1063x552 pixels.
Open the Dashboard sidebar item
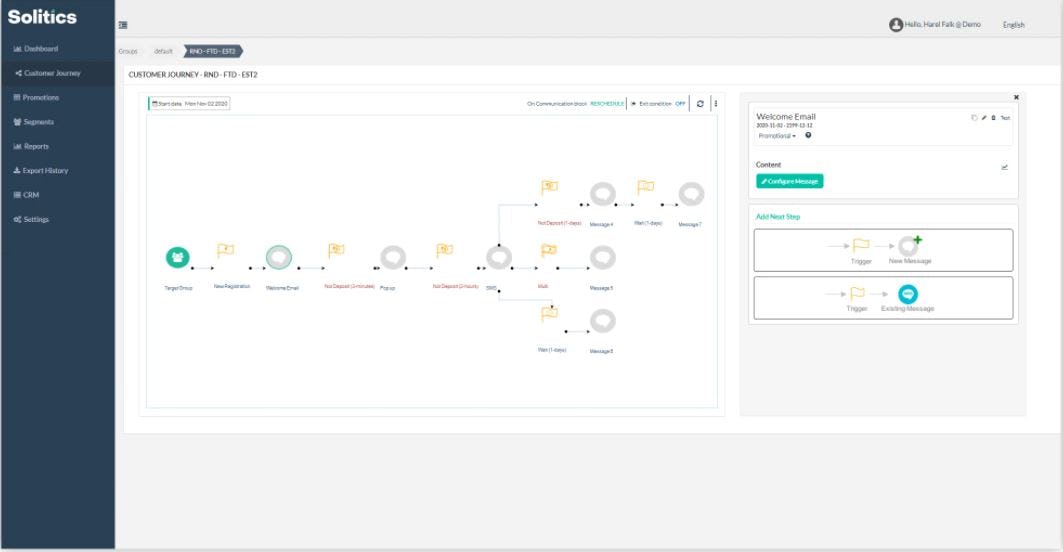(36, 49)
